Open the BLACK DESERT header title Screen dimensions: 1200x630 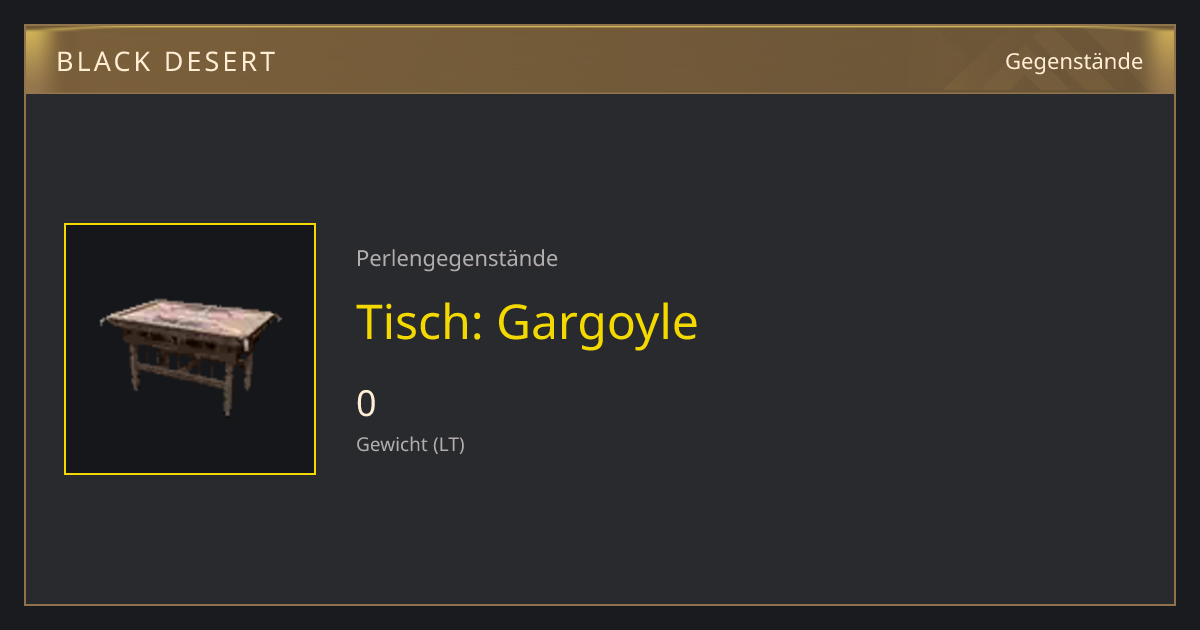(x=166, y=62)
